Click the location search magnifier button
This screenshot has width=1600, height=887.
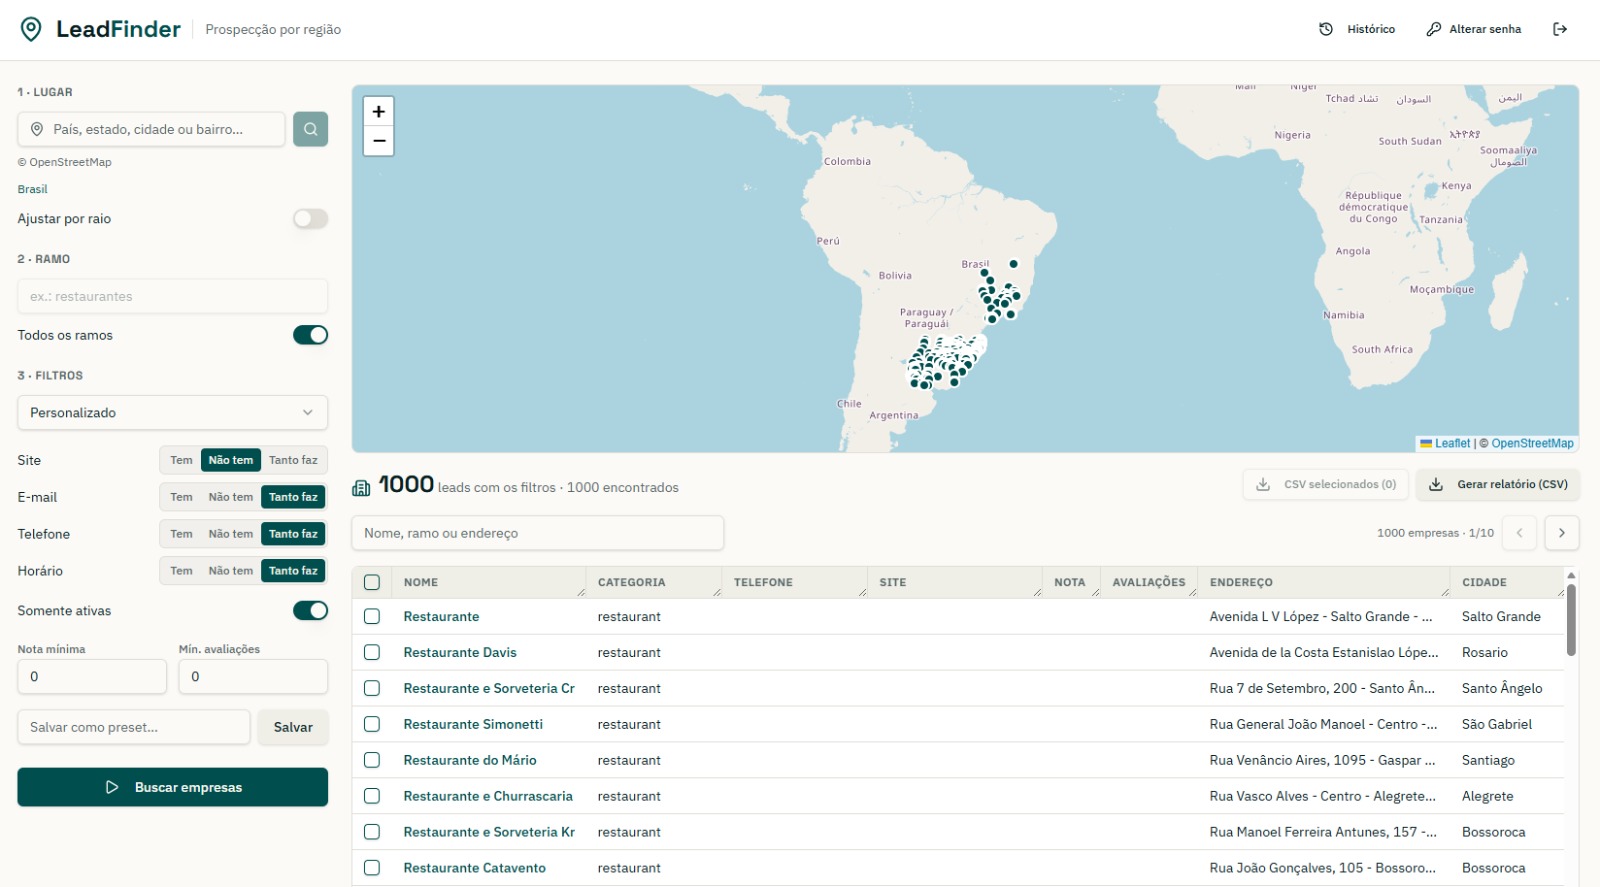point(310,129)
